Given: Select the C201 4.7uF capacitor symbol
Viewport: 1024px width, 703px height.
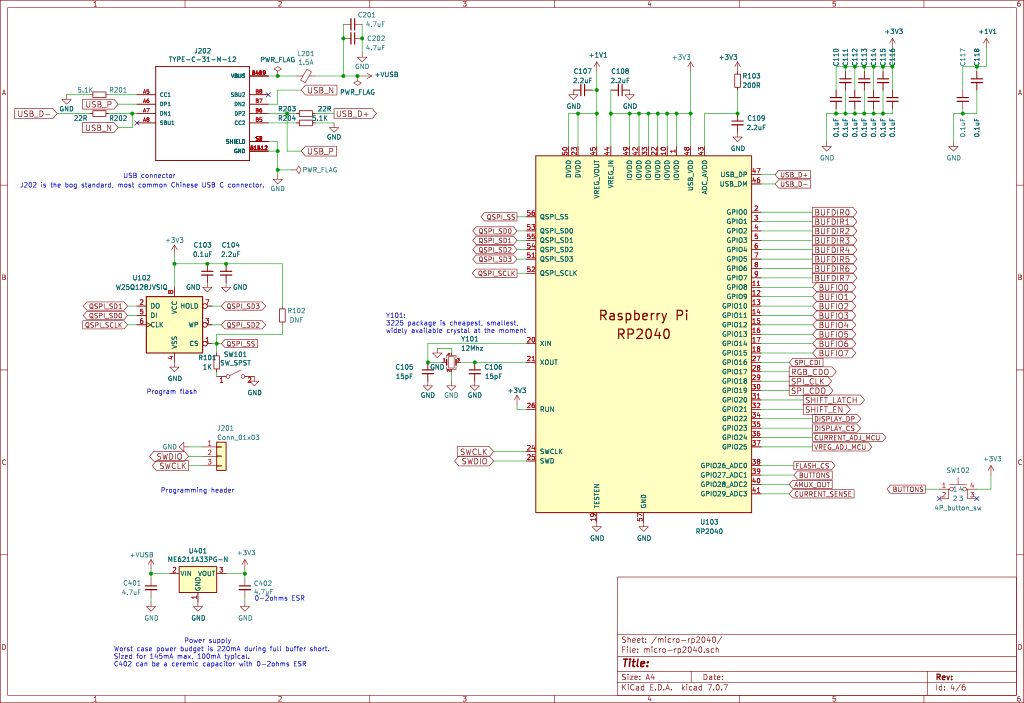Looking at the screenshot, I should pos(353,24).
